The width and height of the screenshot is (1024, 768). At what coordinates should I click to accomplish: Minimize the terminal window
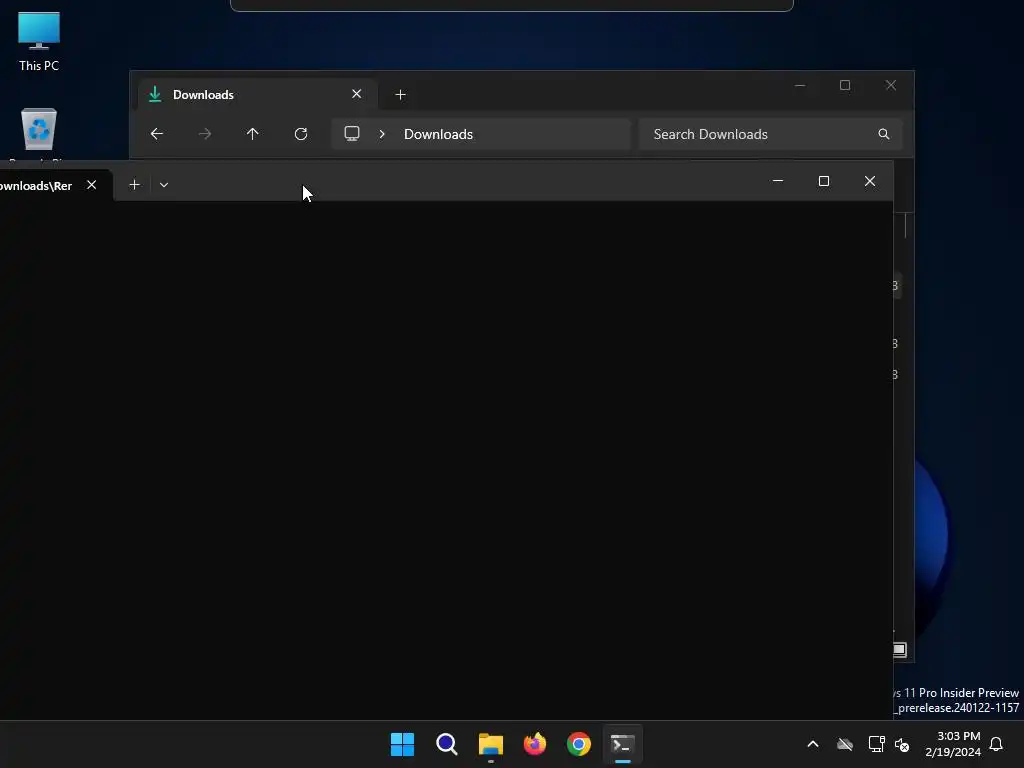click(x=778, y=181)
